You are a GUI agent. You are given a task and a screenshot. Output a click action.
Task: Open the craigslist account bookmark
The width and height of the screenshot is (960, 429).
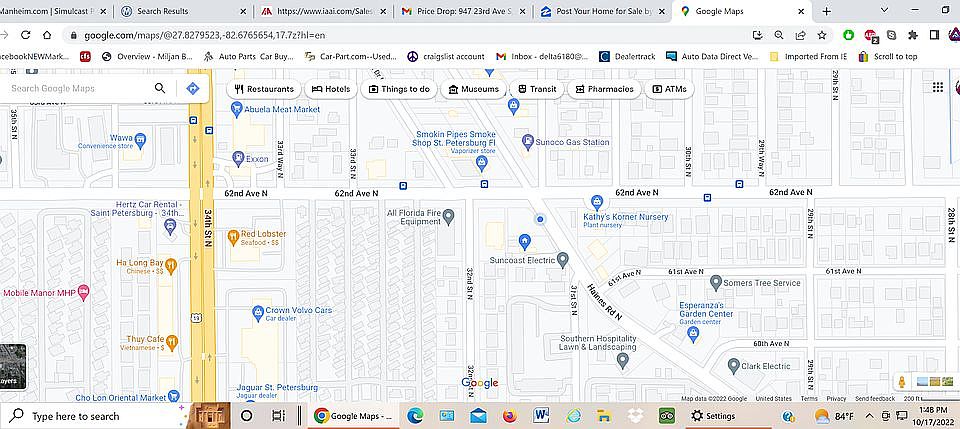coord(446,56)
